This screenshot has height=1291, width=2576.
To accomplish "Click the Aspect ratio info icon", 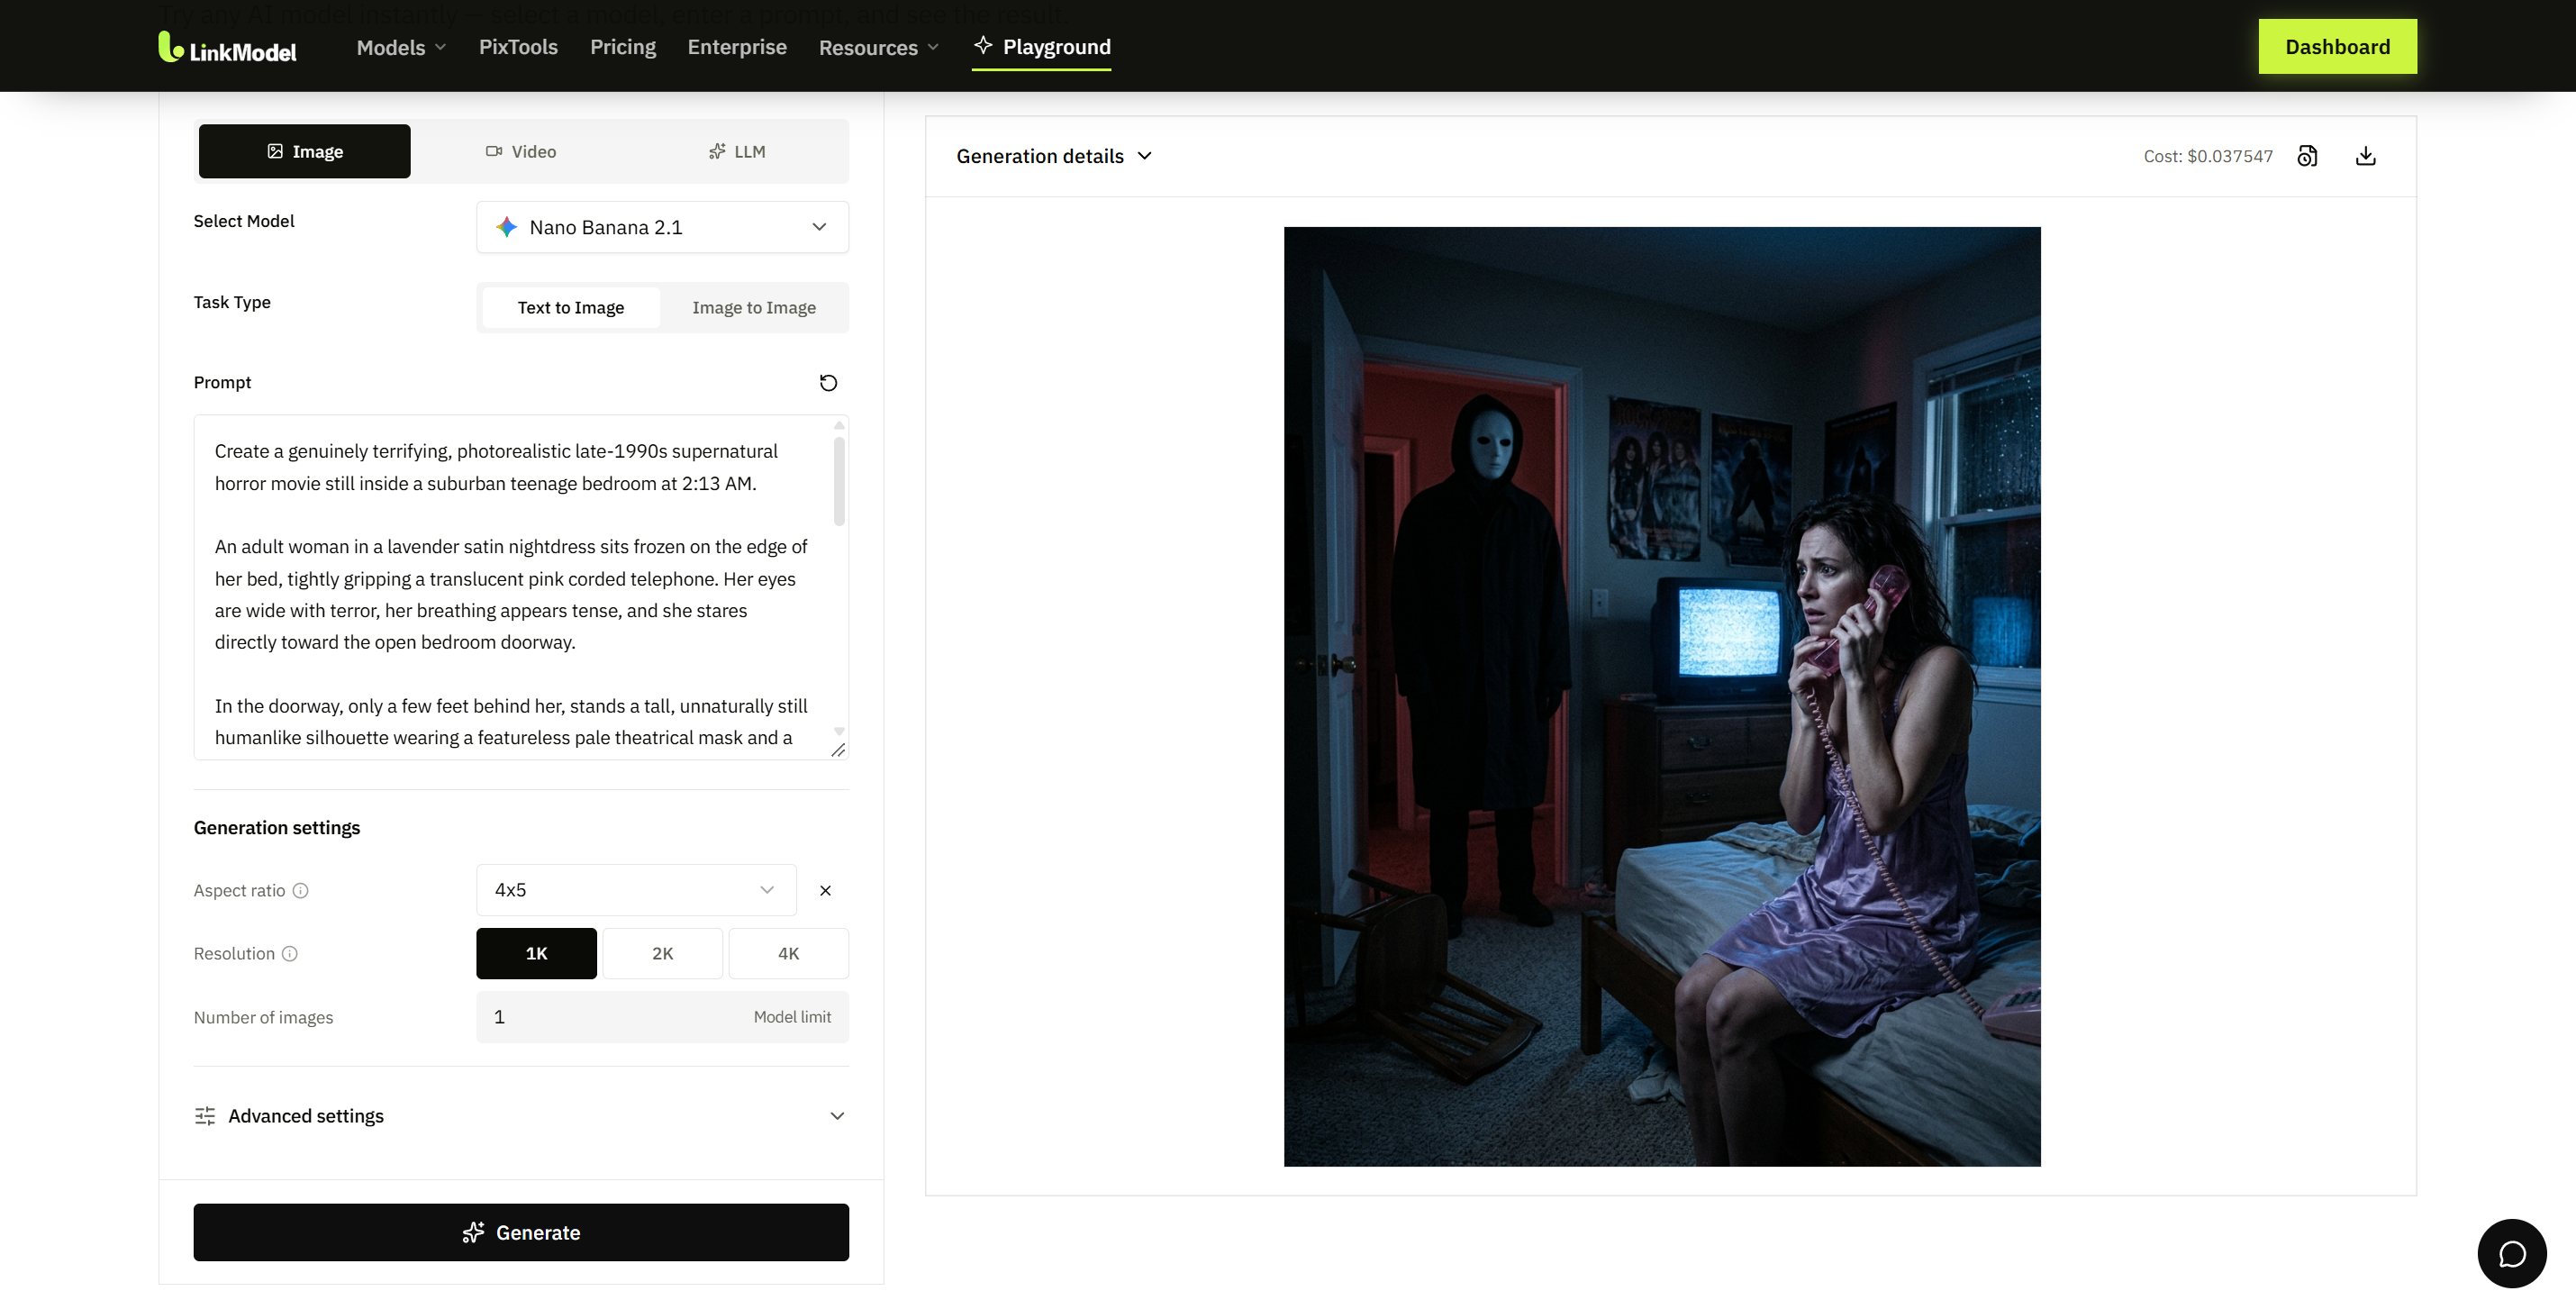I will point(300,890).
